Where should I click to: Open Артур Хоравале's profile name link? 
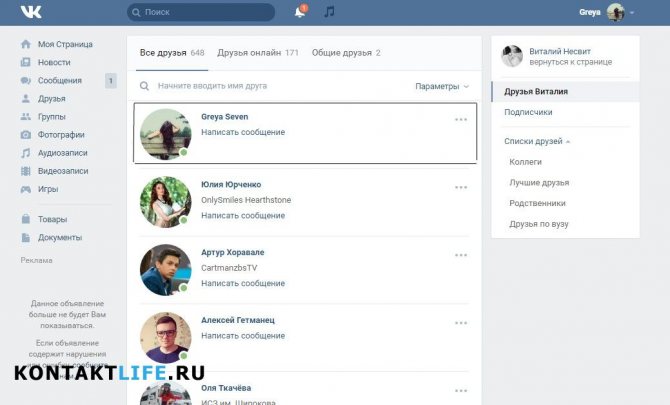pos(232,252)
